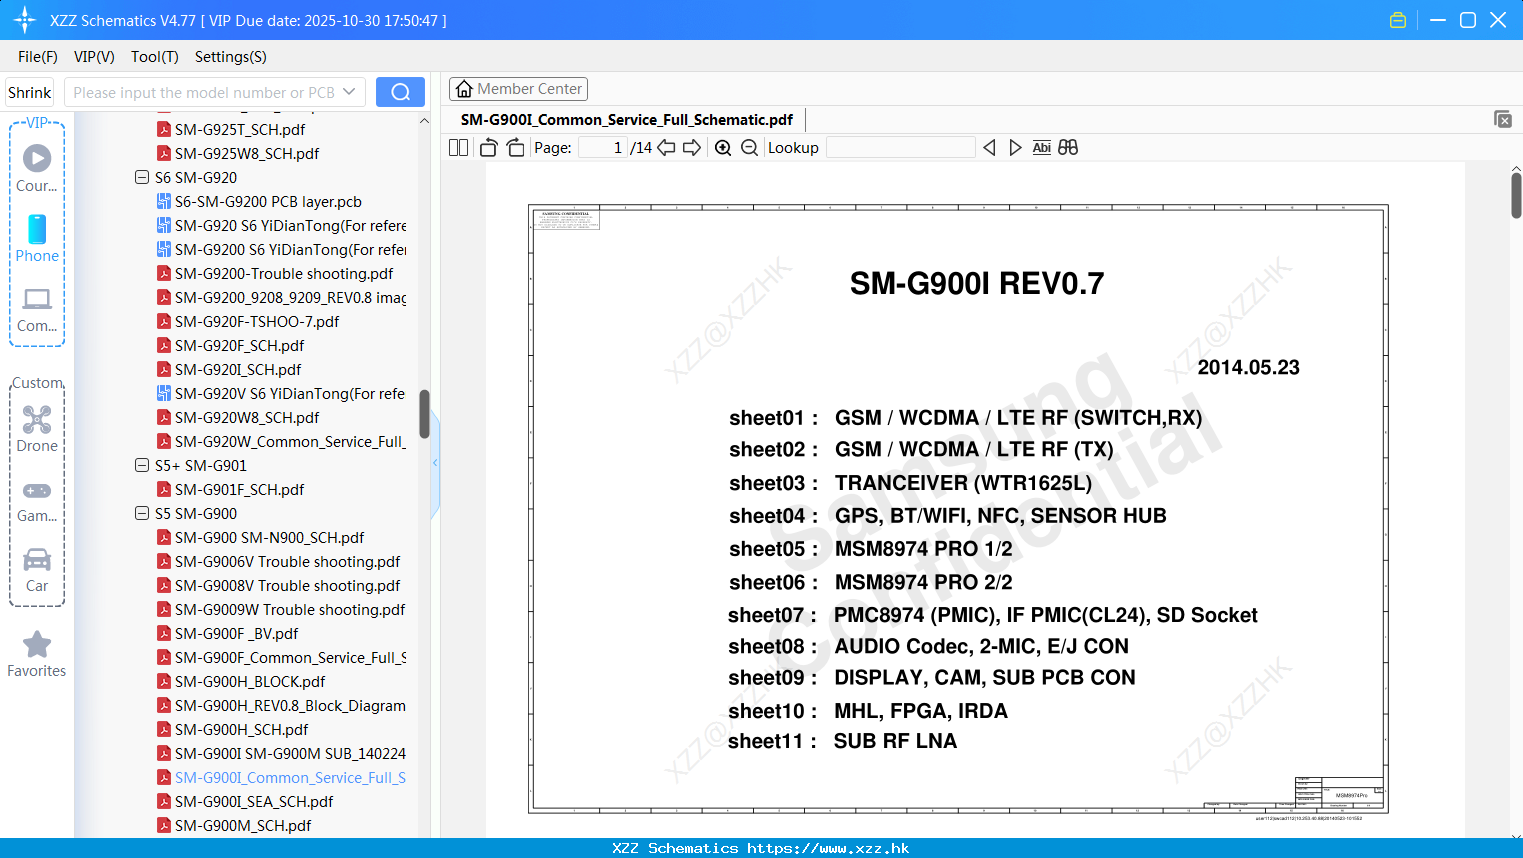Open SM-G900H_SCH.pdf
This screenshot has height=858, width=1523.
(241, 729)
